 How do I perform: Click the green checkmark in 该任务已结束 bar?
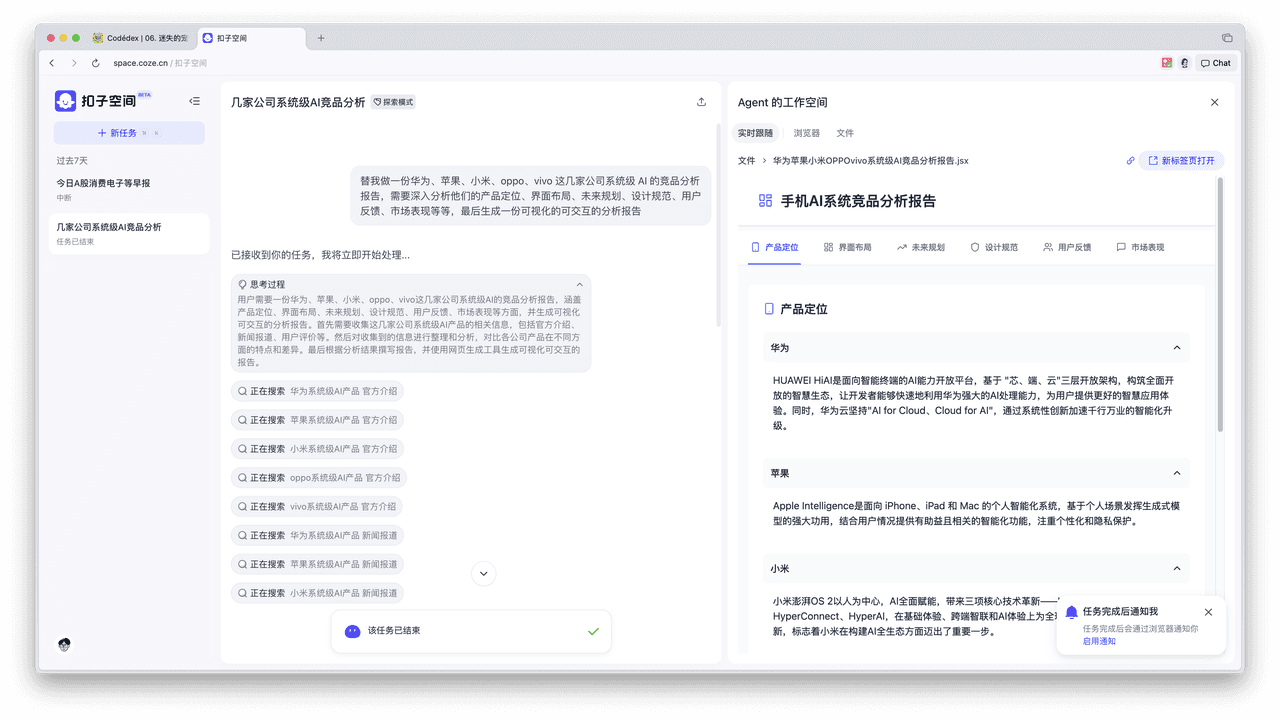(593, 631)
